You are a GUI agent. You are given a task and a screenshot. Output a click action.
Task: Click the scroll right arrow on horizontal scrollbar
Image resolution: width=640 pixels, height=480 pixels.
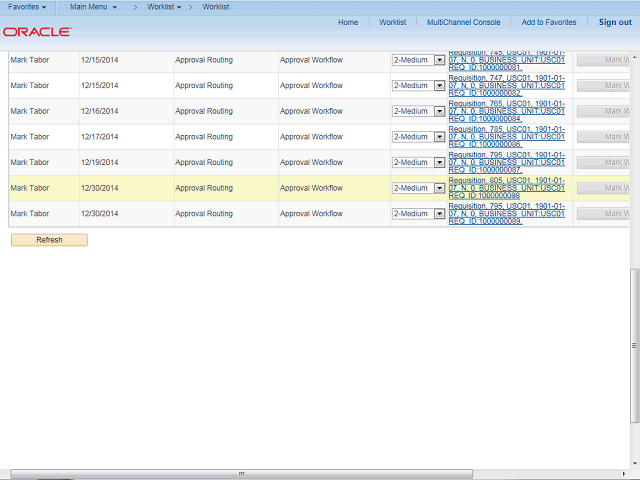[x=623, y=474]
